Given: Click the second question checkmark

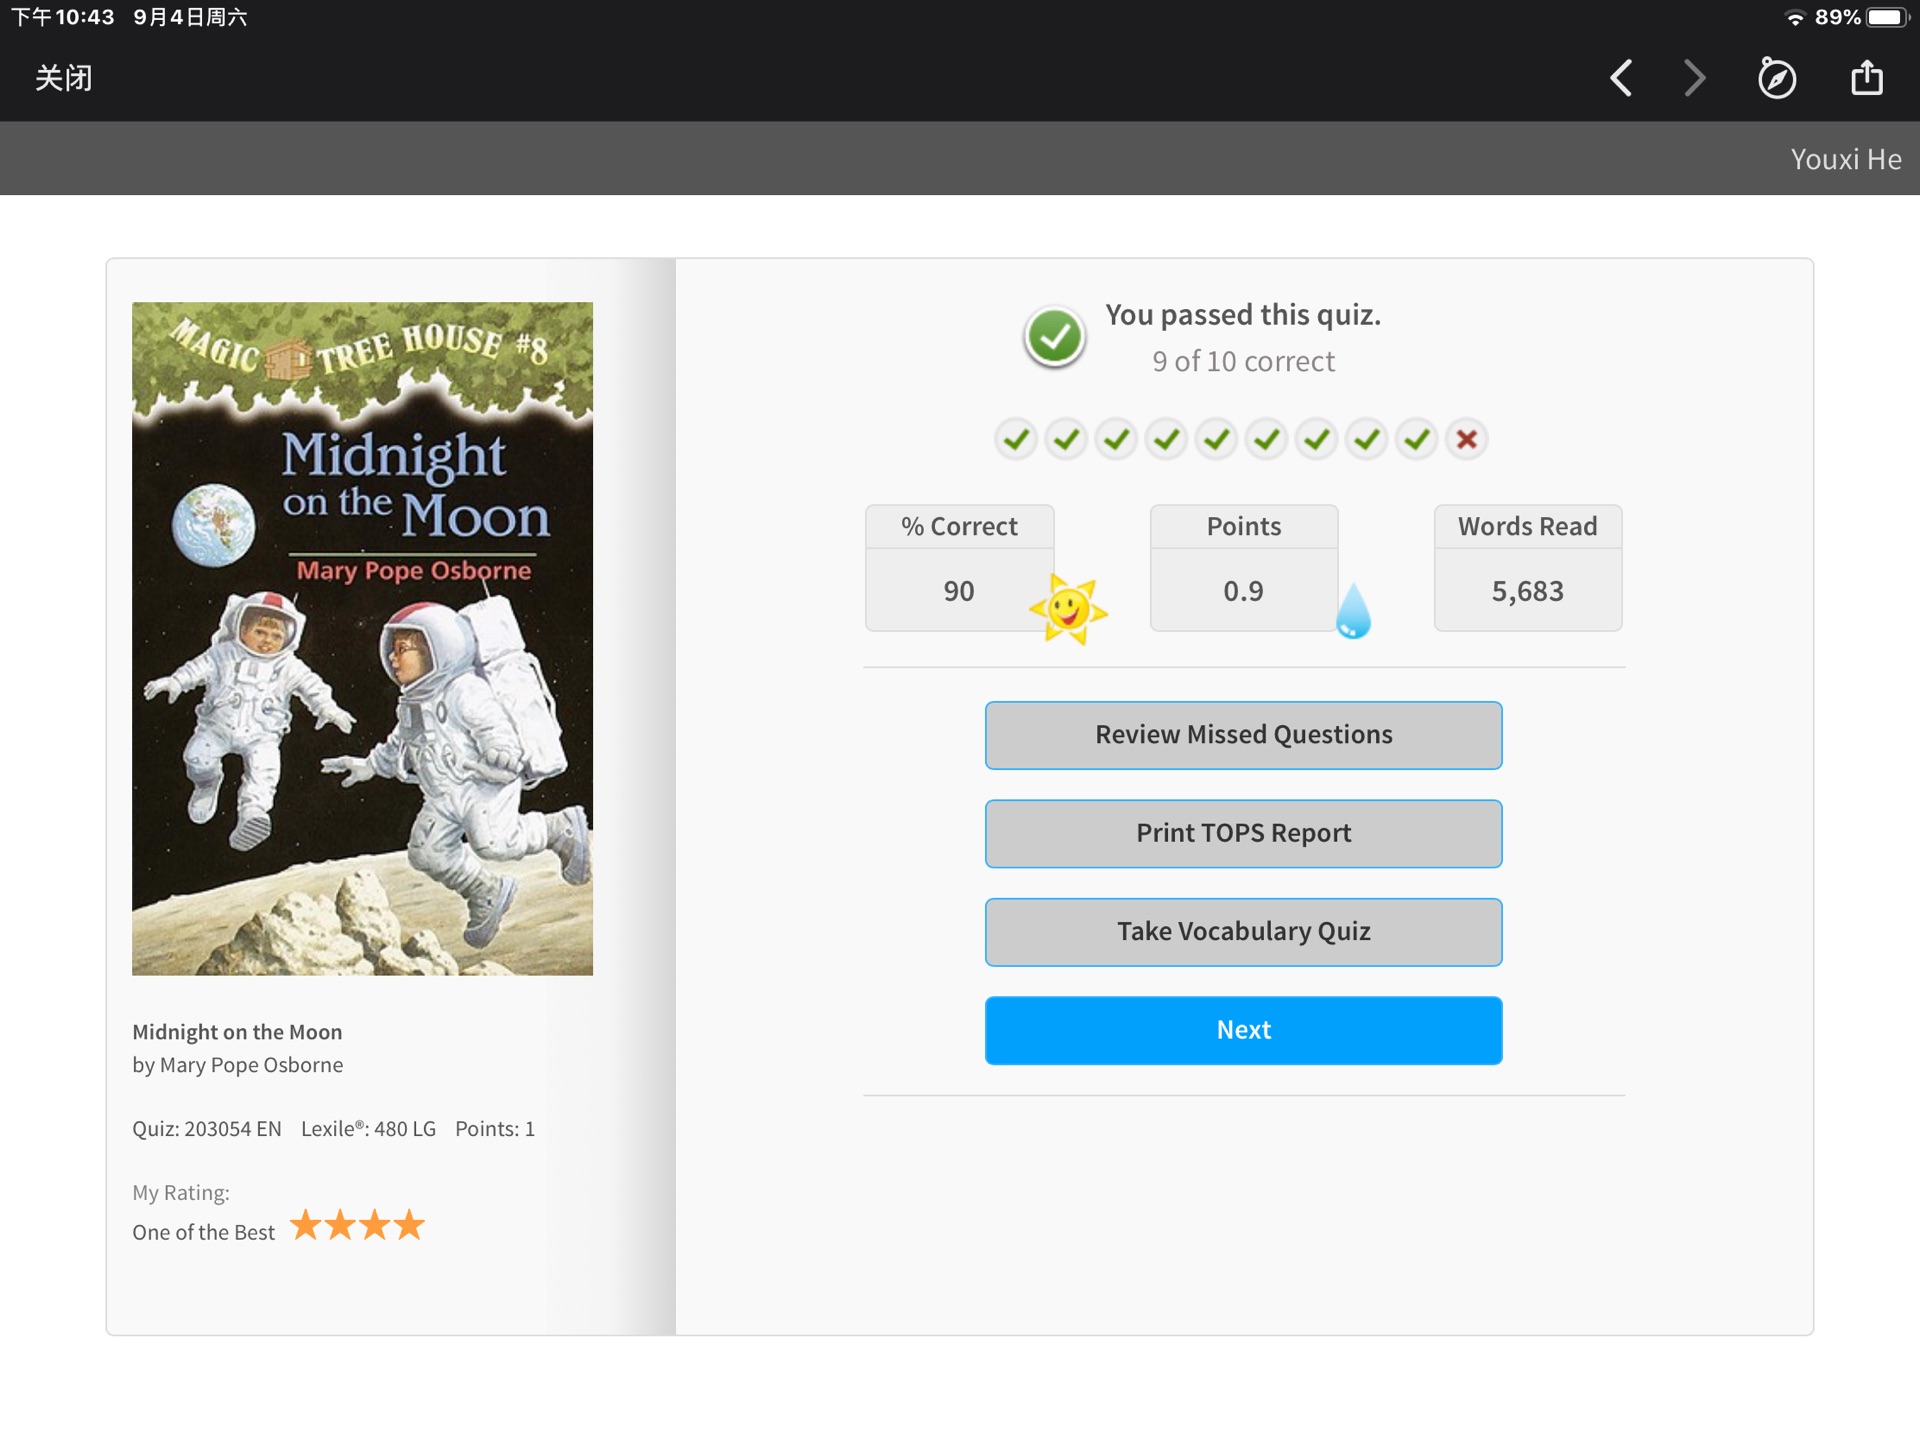Looking at the screenshot, I should (x=1066, y=439).
